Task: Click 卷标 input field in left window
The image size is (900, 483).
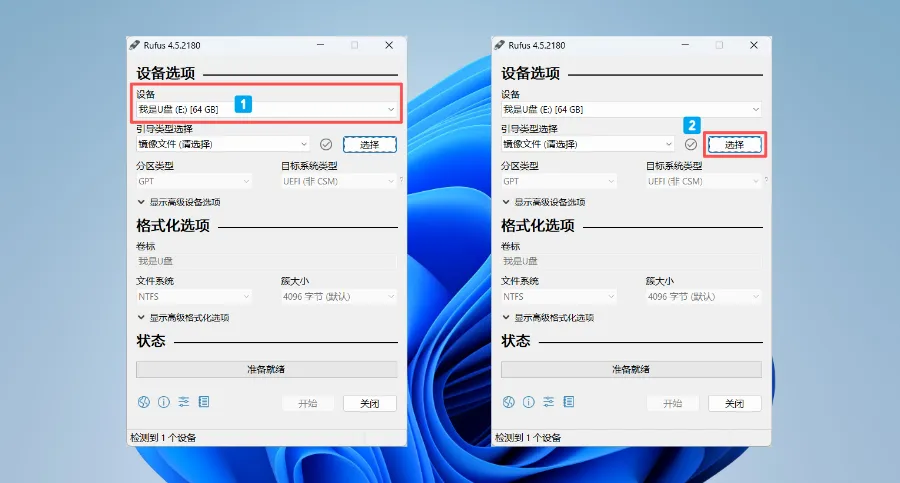Action: [266, 261]
